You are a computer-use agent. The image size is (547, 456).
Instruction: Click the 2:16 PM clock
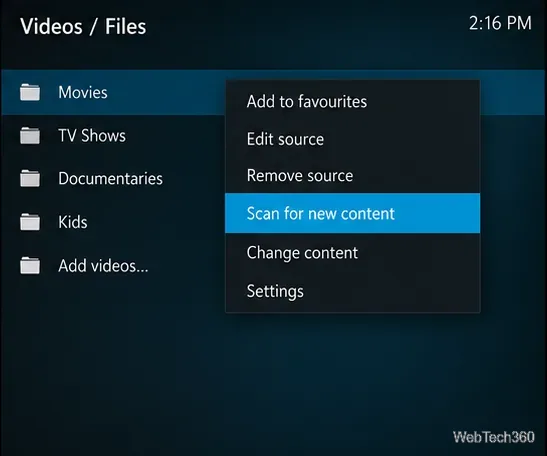[x=500, y=23]
